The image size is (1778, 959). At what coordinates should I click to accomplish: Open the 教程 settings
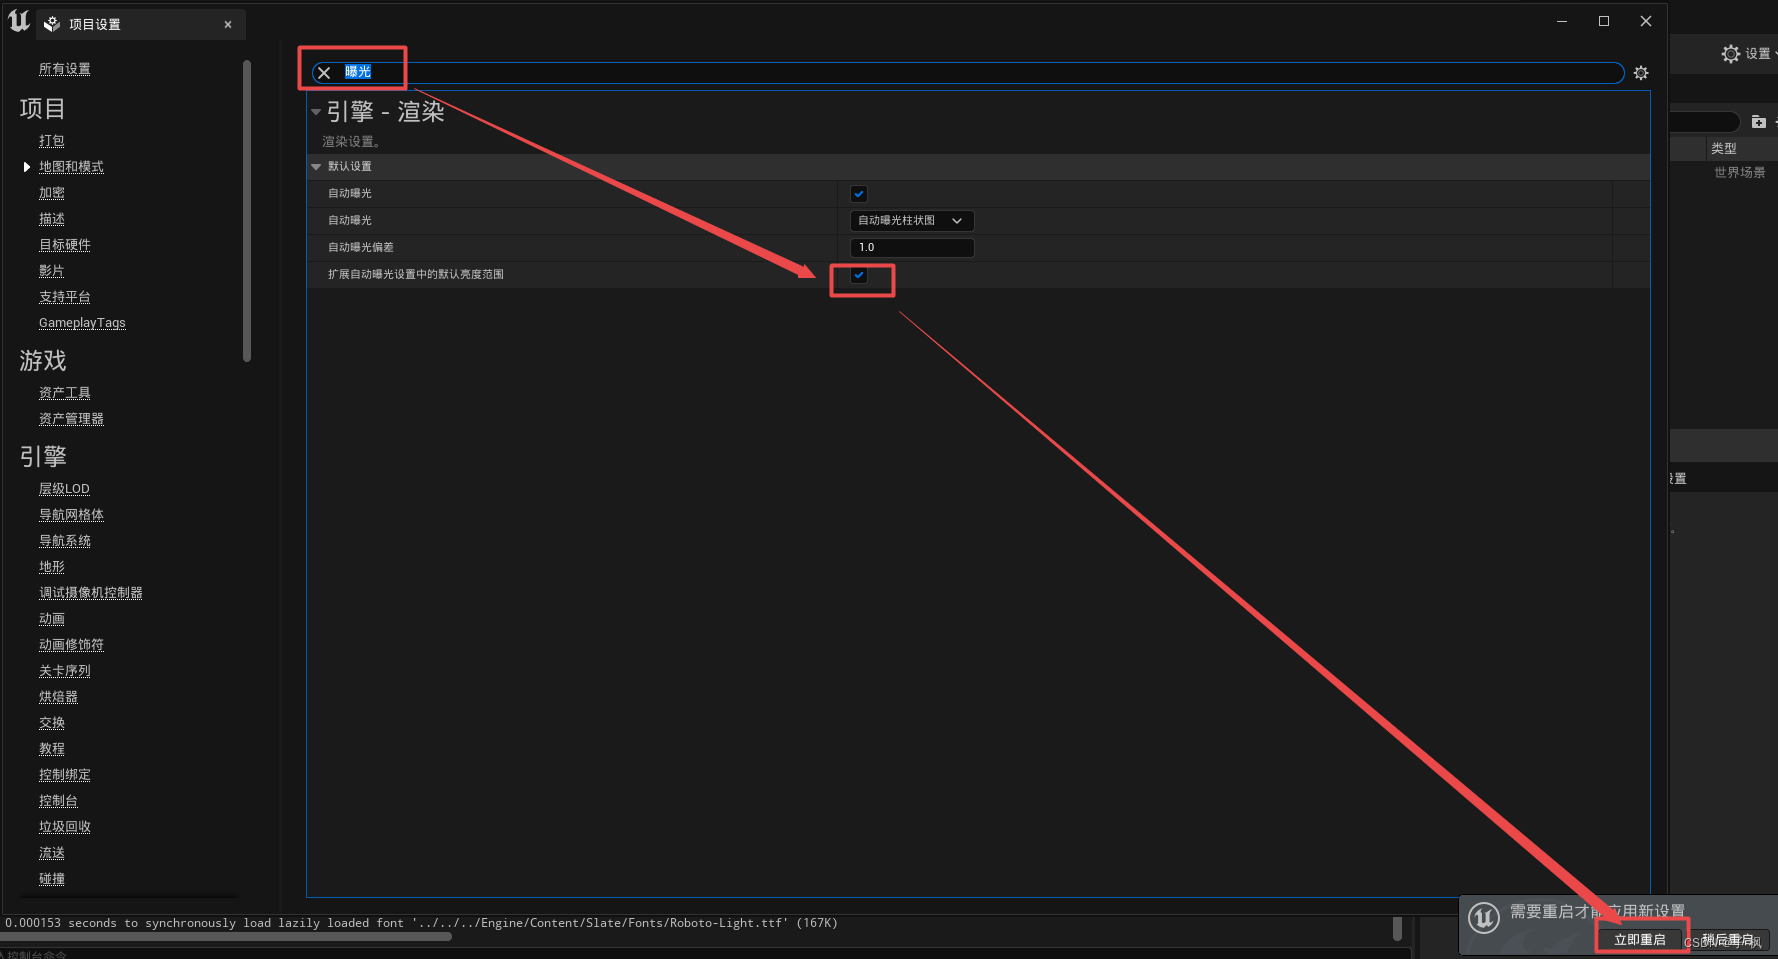51,749
